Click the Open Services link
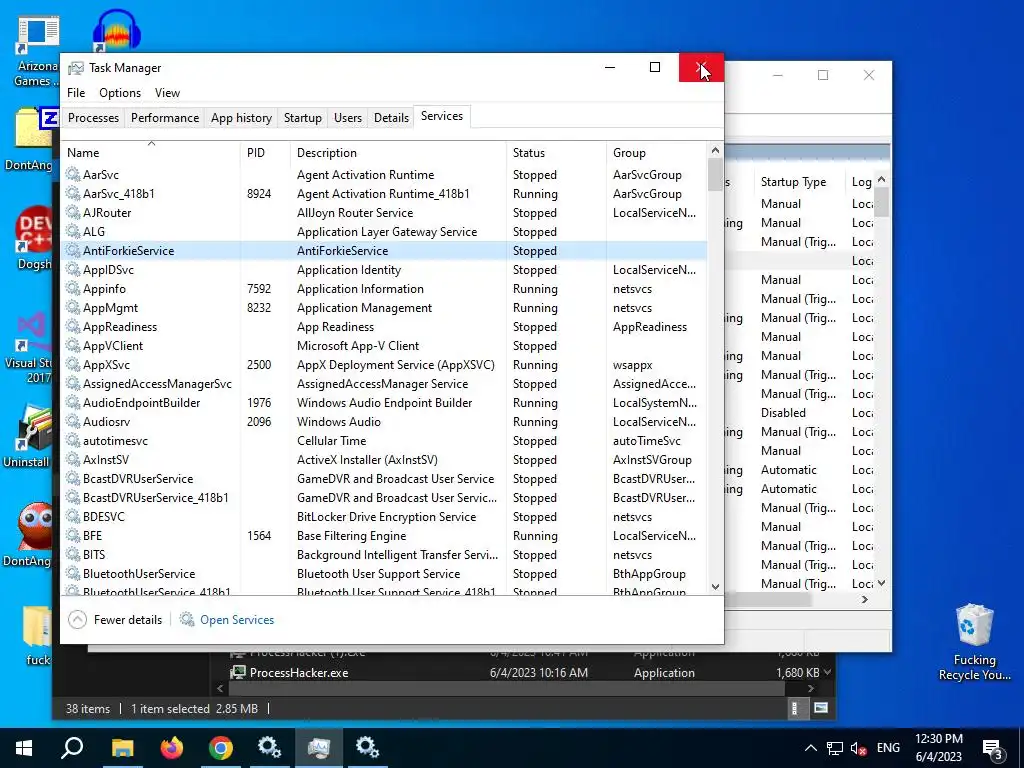Viewport: 1024px width, 768px height. tap(237, 620)
